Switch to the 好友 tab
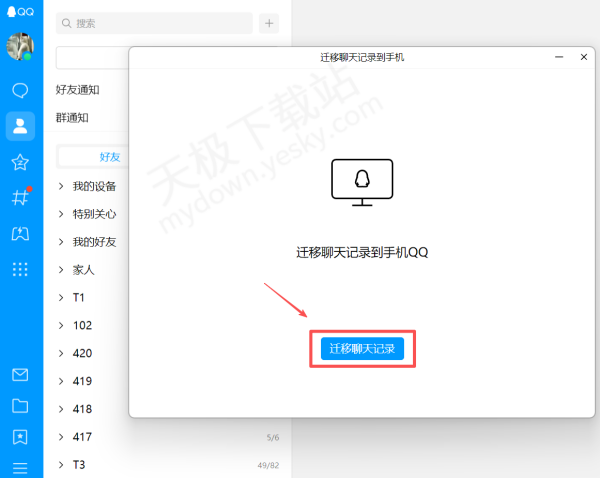 pos(109,157)
